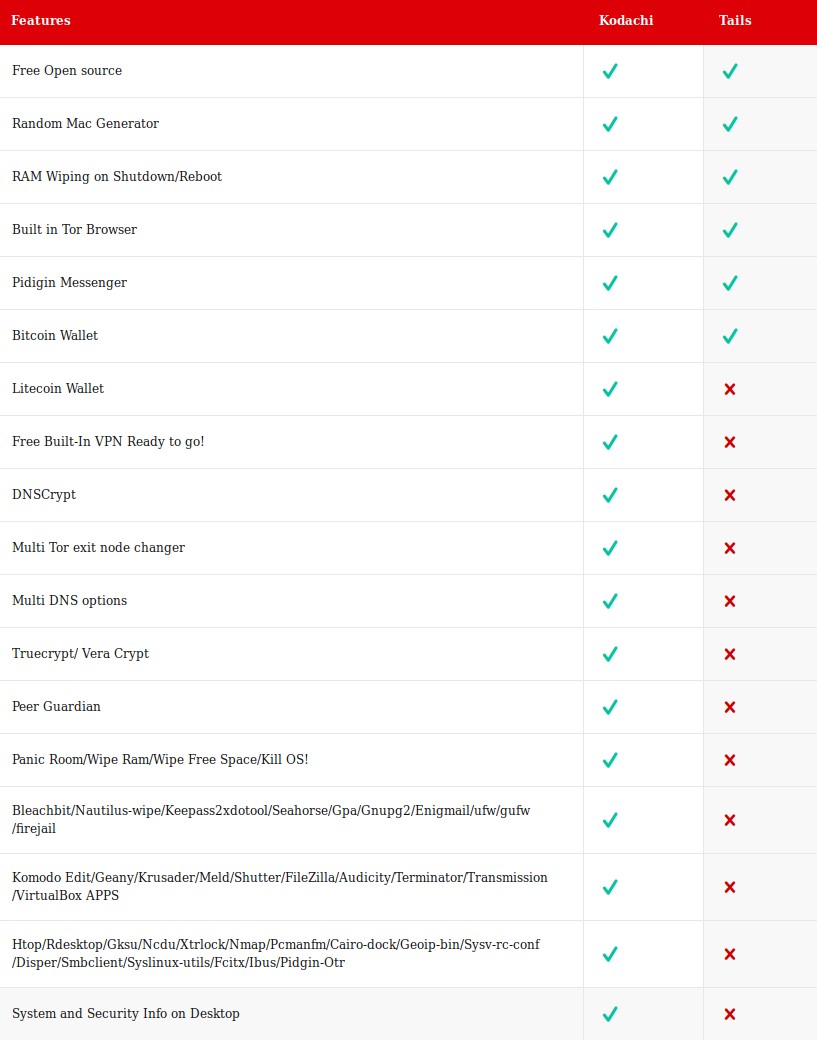
Task: Click Tails red cross for Peer Guardian
Action: pyautogui.click(x=730, y=707)
